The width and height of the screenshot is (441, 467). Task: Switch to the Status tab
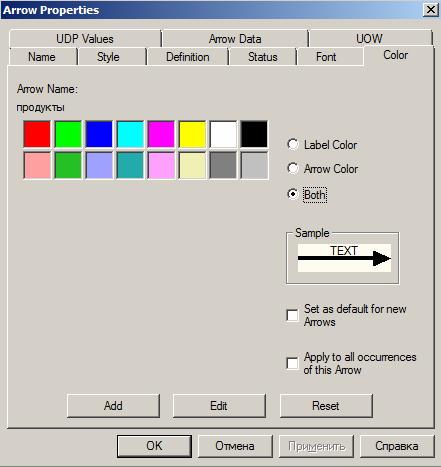point(263,57)
